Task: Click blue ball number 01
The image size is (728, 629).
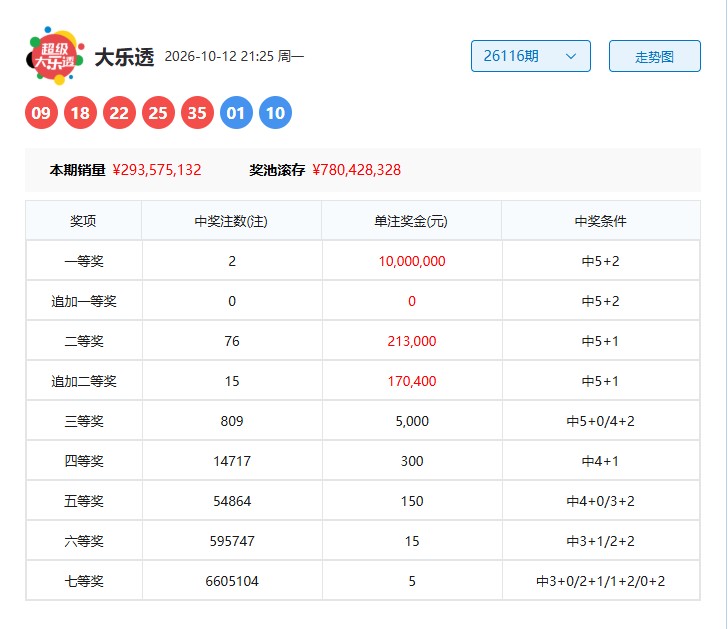Action: click(236, 113)
